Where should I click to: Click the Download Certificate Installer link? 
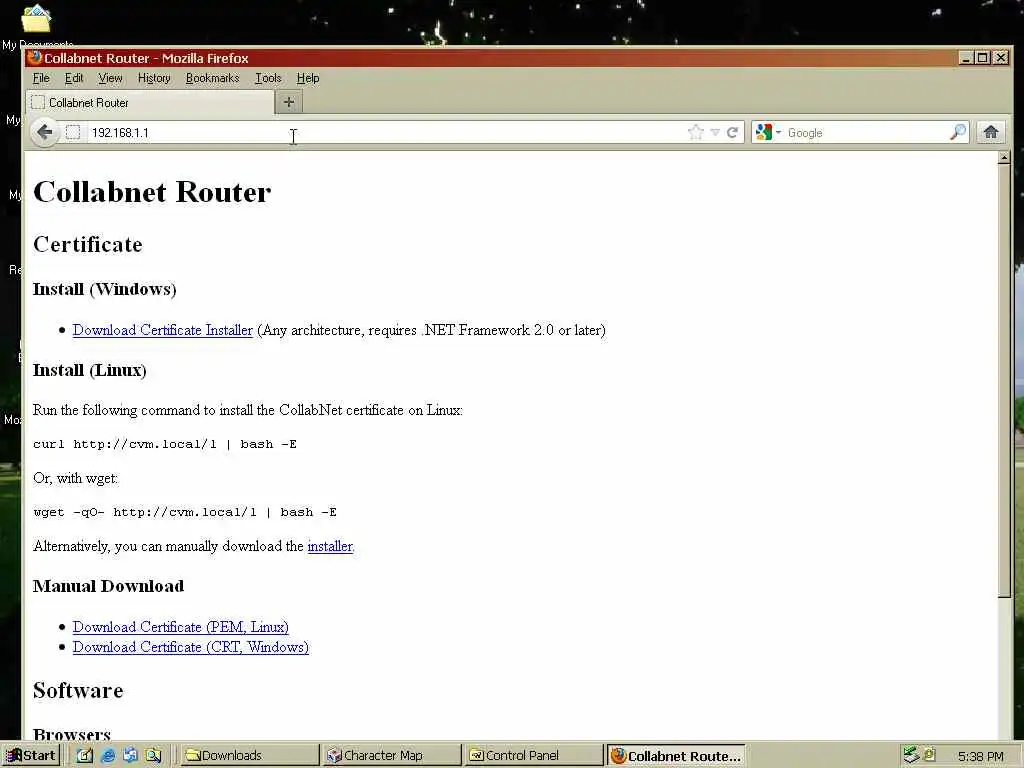(x=163, y=330)
